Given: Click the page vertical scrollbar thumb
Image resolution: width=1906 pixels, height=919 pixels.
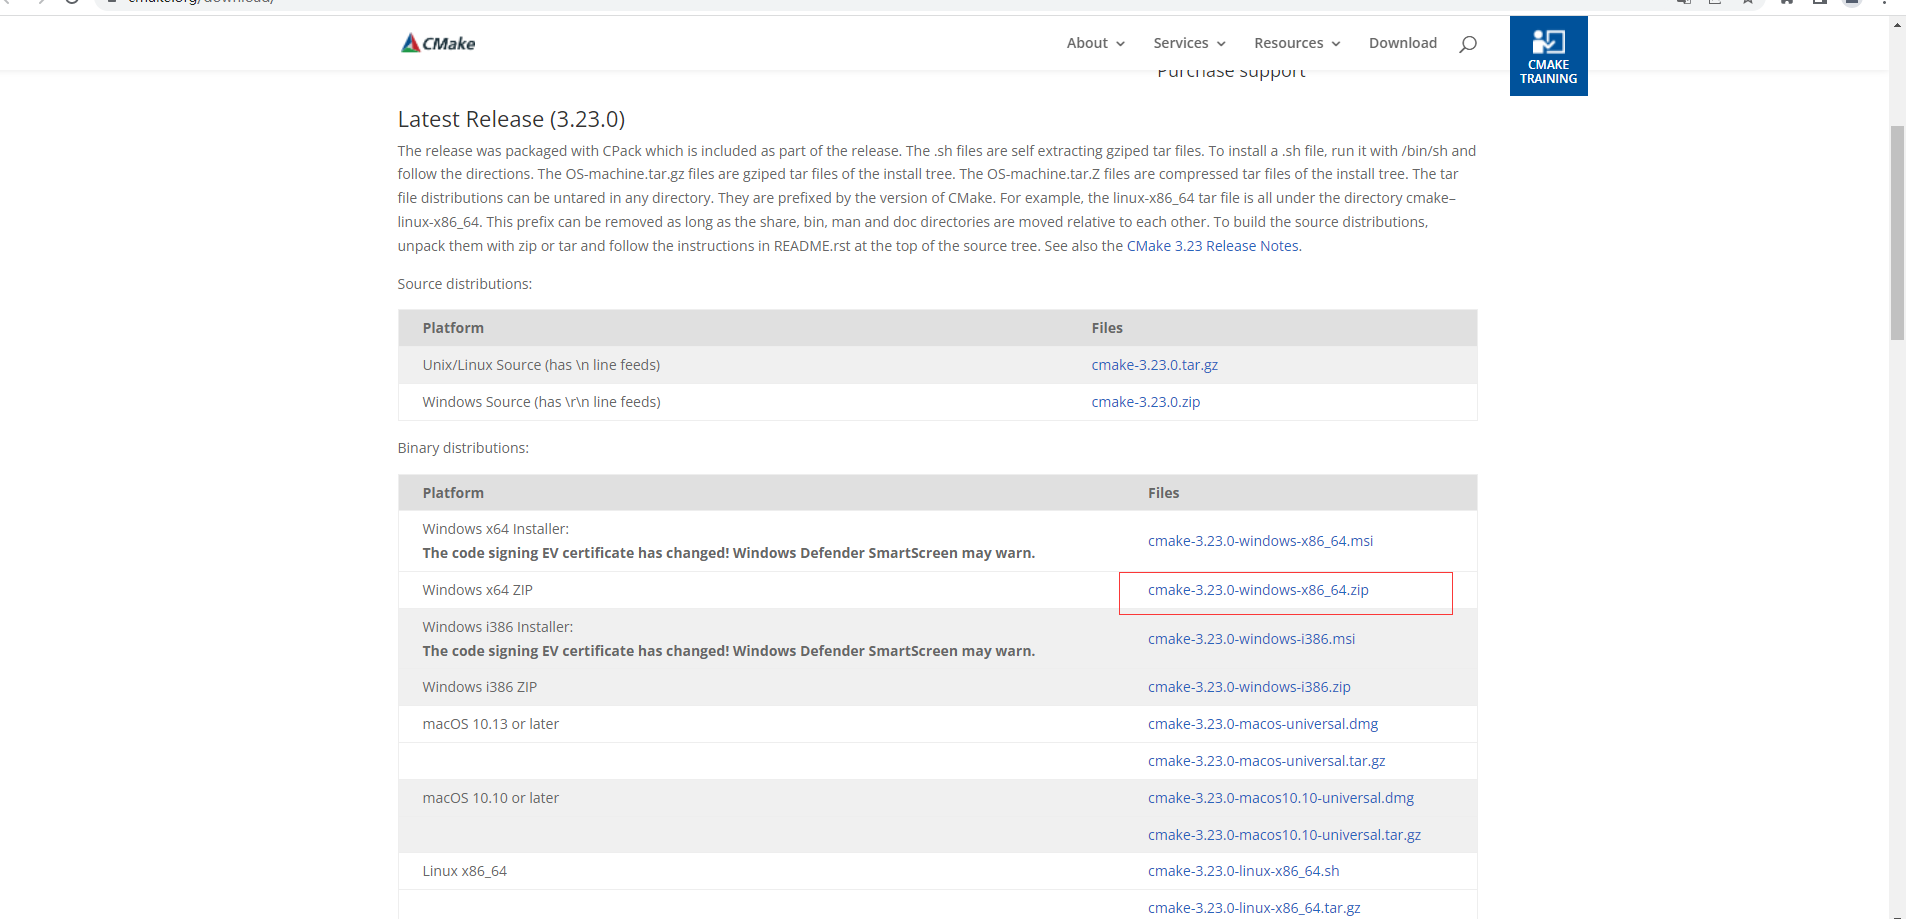Looking at the screenshot, I should pos(1897,232).
